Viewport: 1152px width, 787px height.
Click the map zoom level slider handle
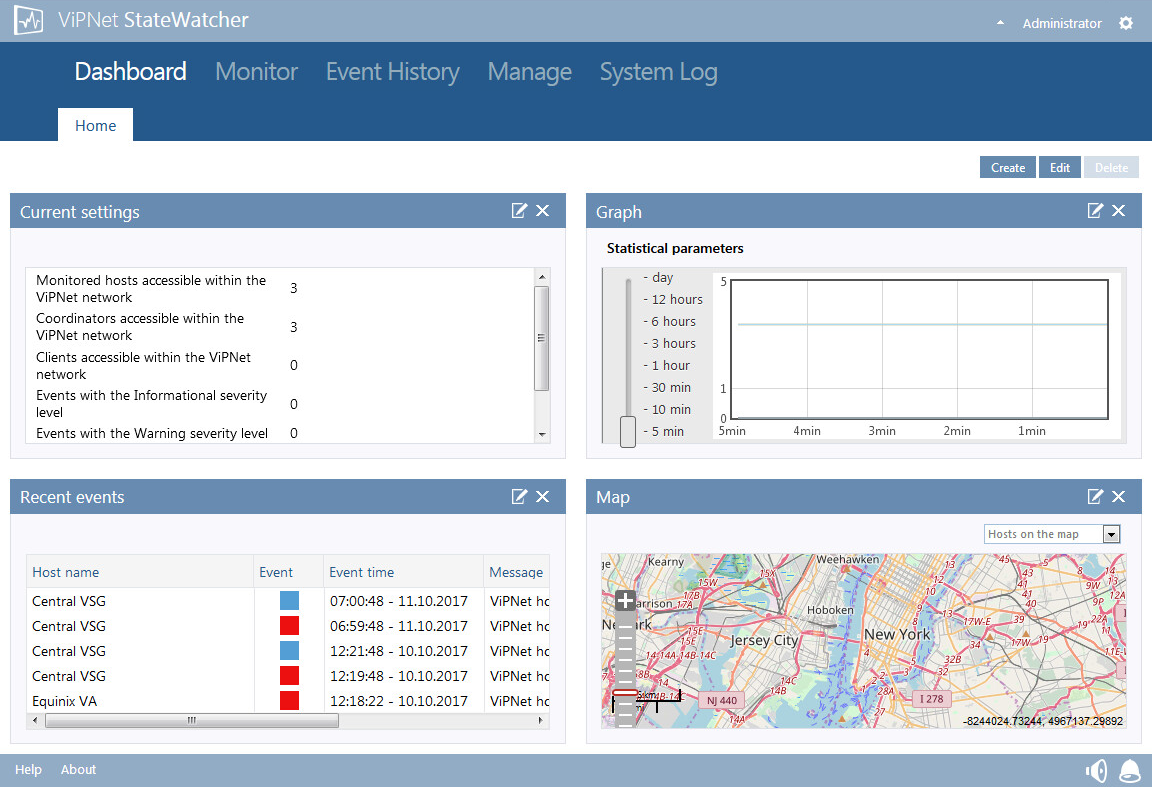click(x=625, y=692)
